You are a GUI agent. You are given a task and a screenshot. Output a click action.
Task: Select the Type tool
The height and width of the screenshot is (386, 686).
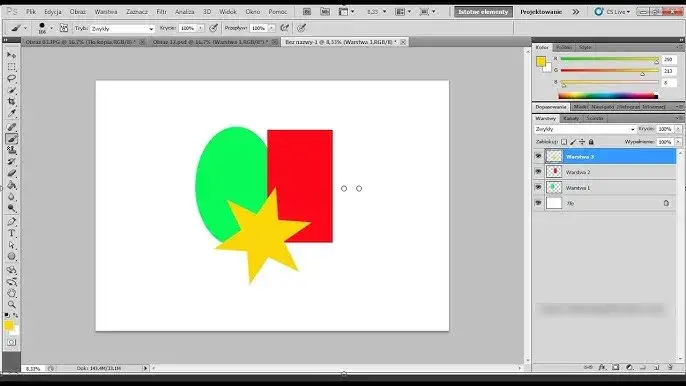click(x=11, y=233)
